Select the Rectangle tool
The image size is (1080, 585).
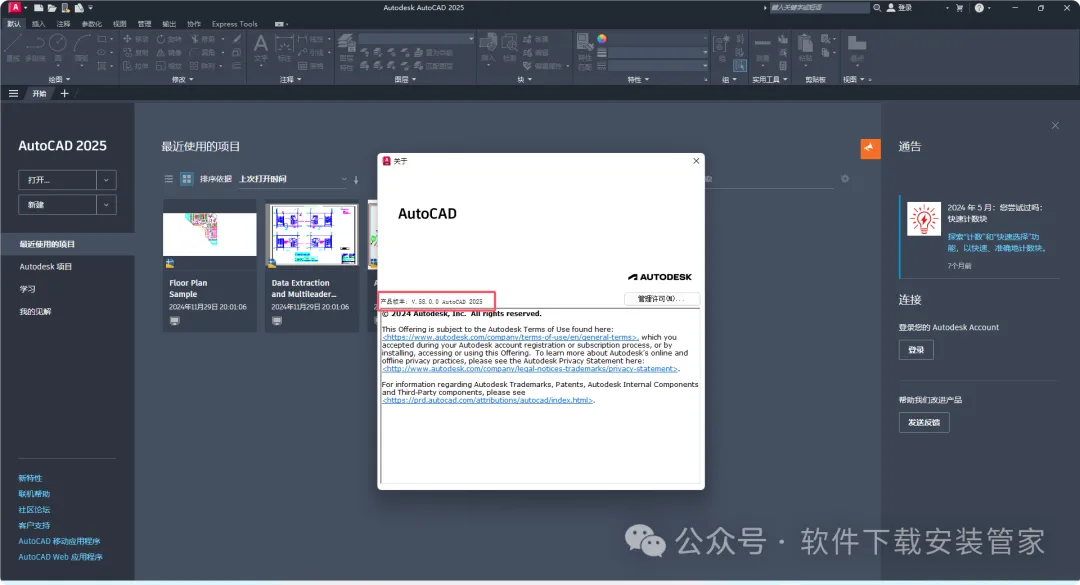coord(102,39)
